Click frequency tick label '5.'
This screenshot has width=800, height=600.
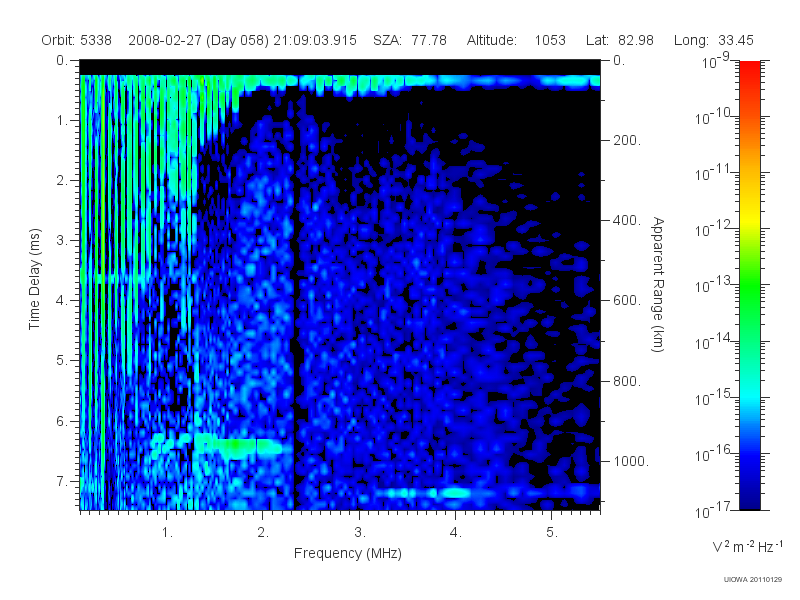pos(552,533)
